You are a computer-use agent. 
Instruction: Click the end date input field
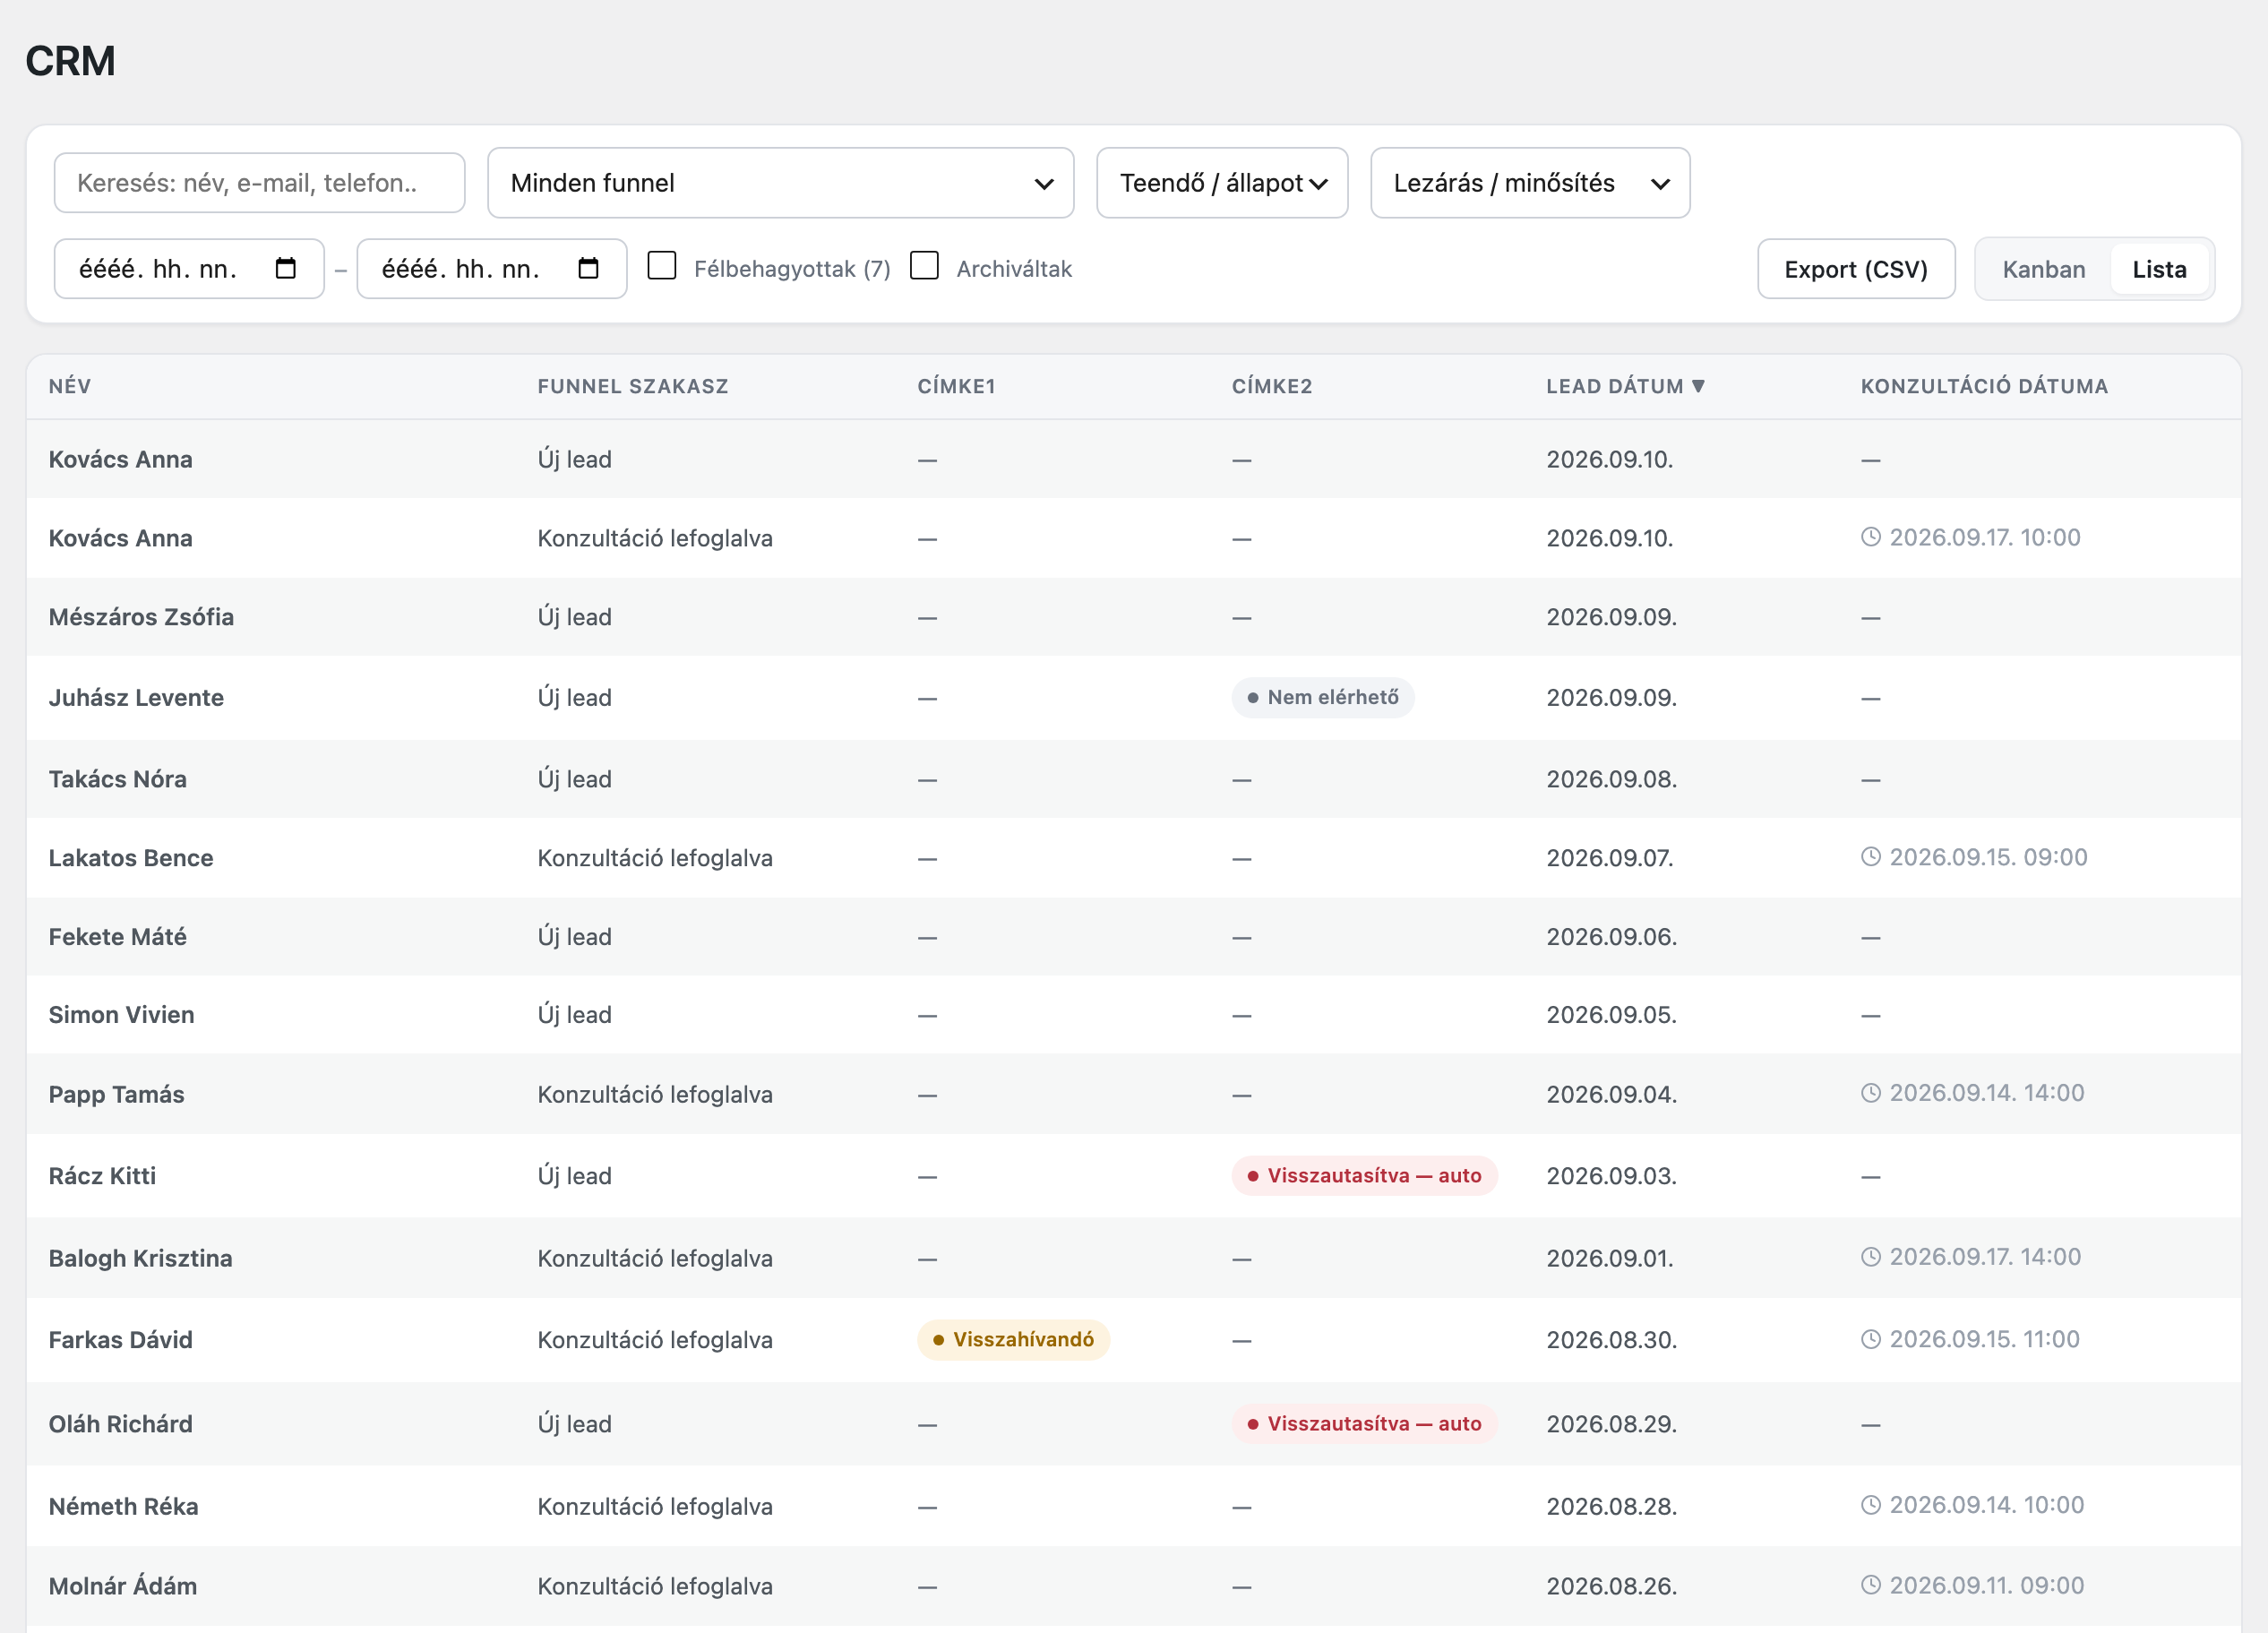[492, 269]
